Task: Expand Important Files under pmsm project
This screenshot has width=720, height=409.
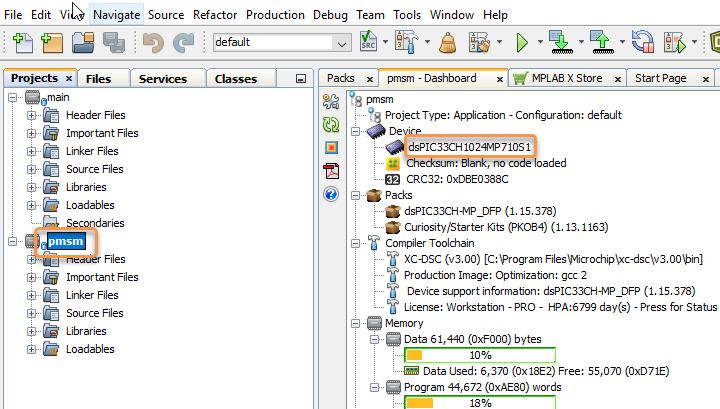Action: point(31,277)
